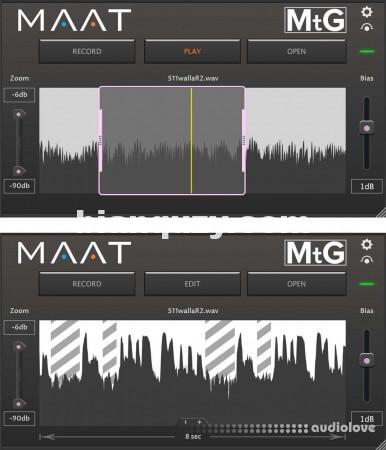Click the dial icon under lower gear
This screenshot has height=450, width=386.
[x=367, y=260]
